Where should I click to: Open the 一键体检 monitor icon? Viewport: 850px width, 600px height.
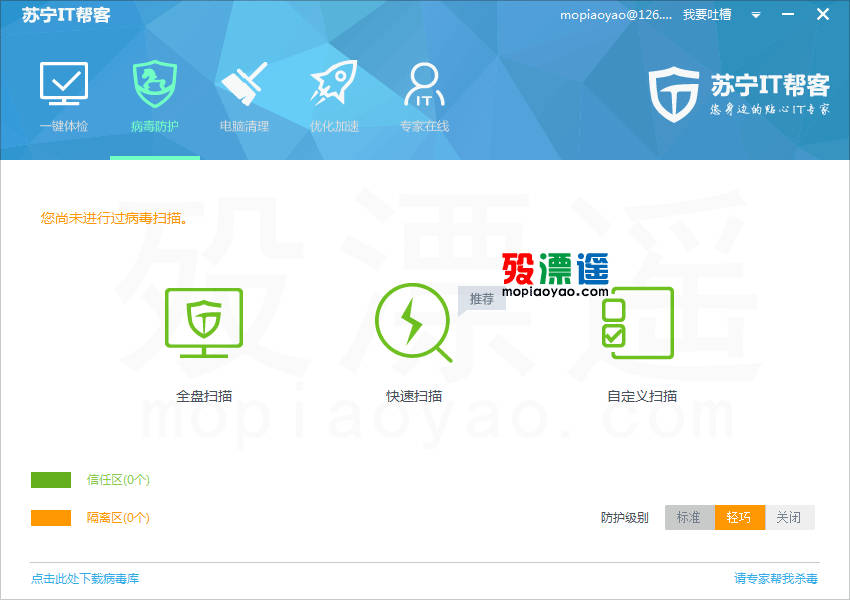(x=64, y=83)
